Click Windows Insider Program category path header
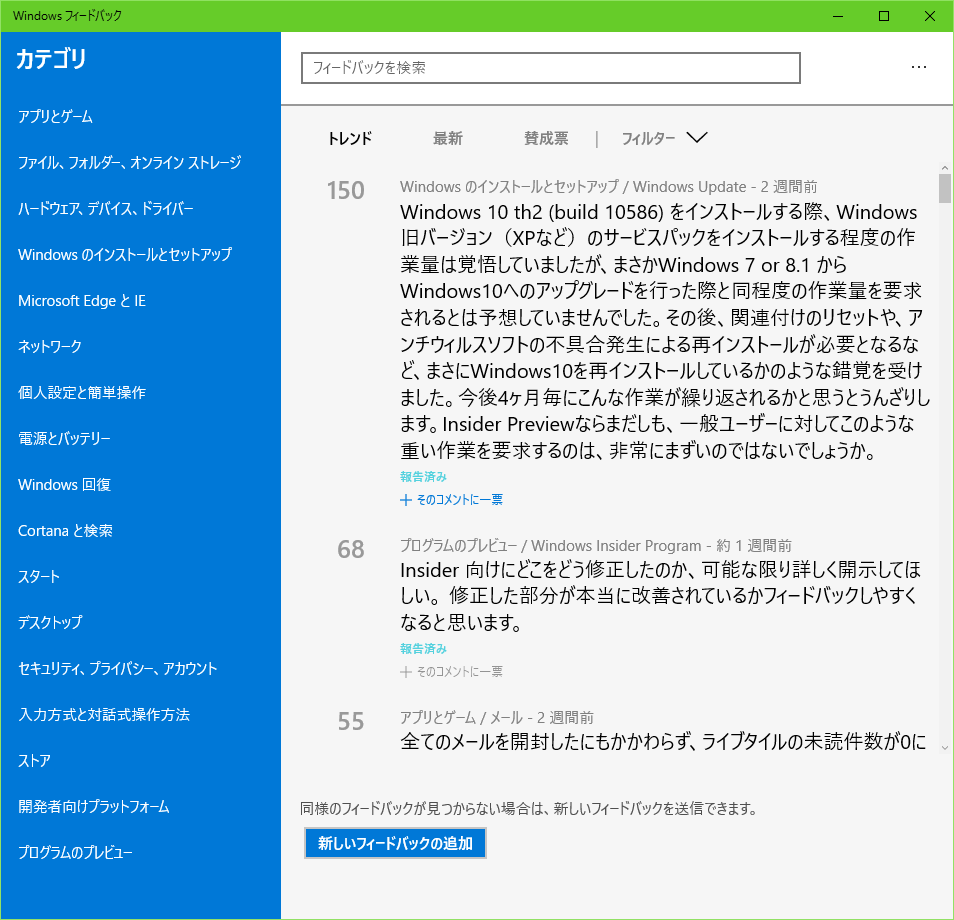Viewport: 954px width, 920px height. point(596,546)
